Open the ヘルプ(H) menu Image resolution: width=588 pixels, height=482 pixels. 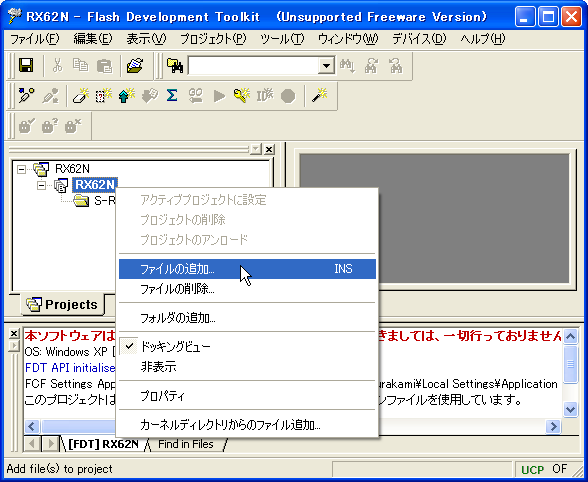pyautogui.click(x=483, y=39)
